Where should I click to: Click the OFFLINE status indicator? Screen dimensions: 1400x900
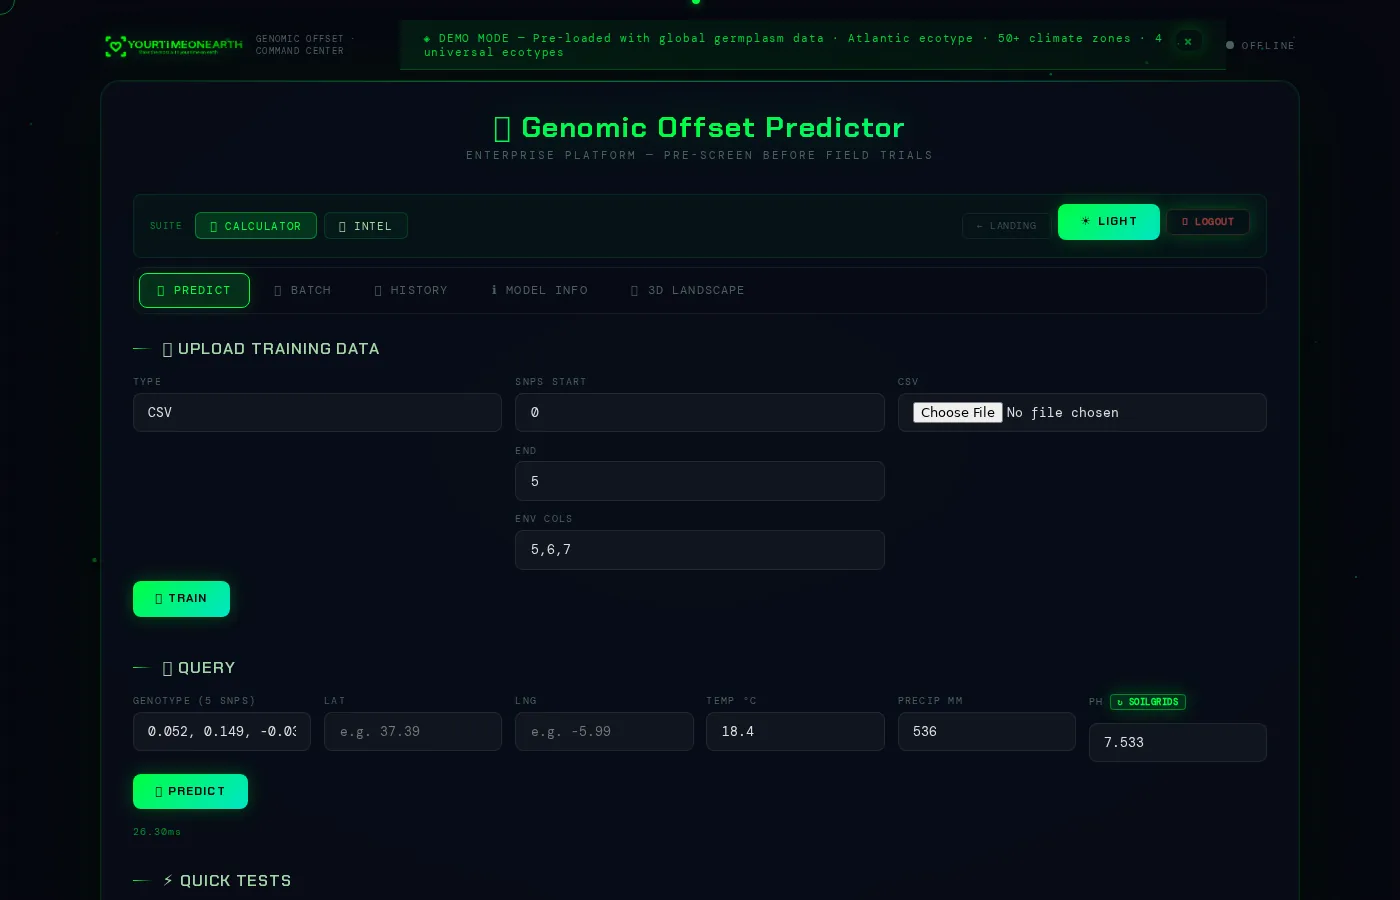1260,45
